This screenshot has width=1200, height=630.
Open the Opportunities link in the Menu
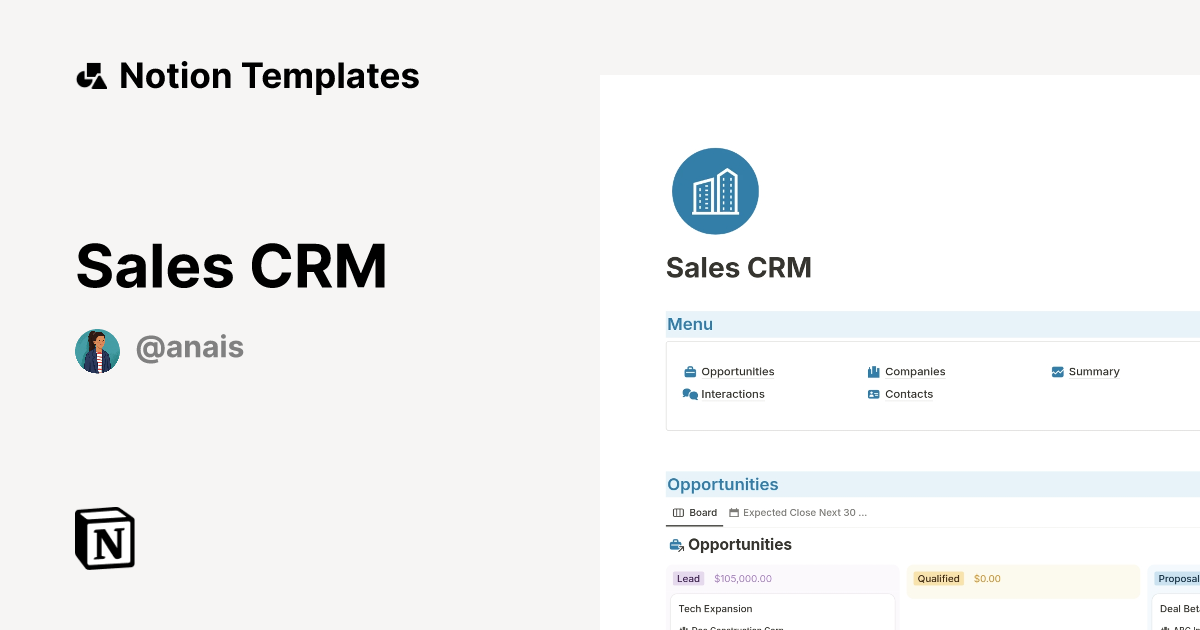740,371
